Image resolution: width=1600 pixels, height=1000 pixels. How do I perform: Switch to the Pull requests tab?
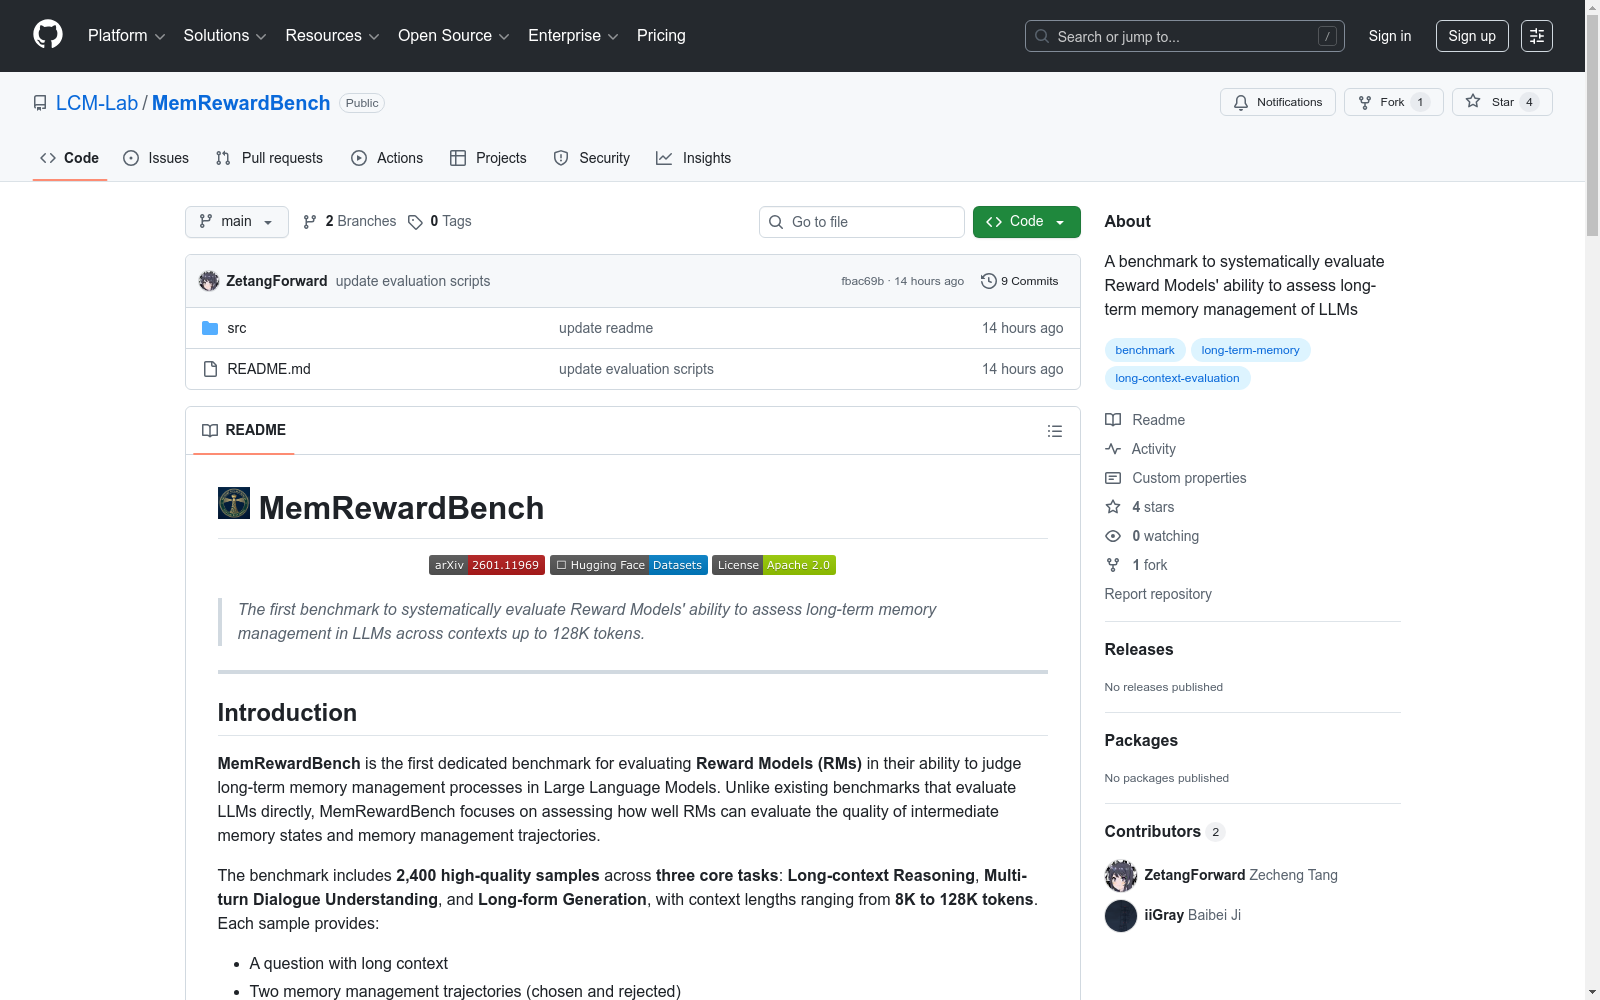click(269, 158)
